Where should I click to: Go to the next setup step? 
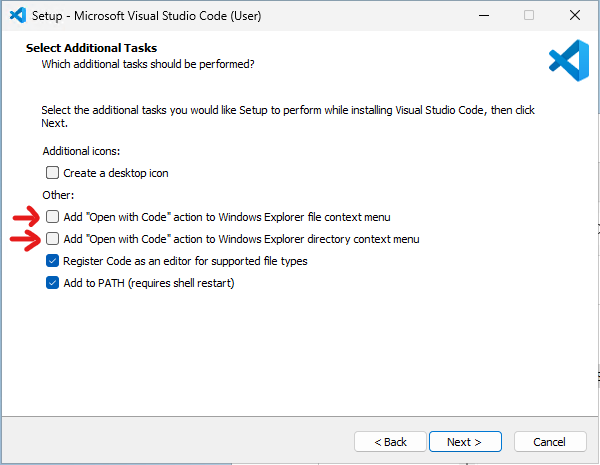pyautogui.click(x=465, y=442)
